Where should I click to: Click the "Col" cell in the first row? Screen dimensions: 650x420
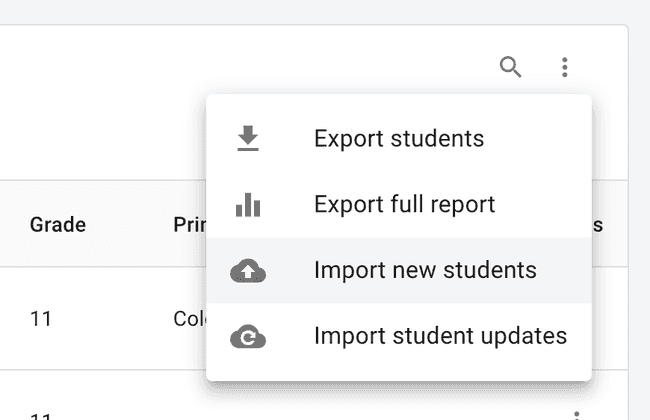[x=188, y=320]
